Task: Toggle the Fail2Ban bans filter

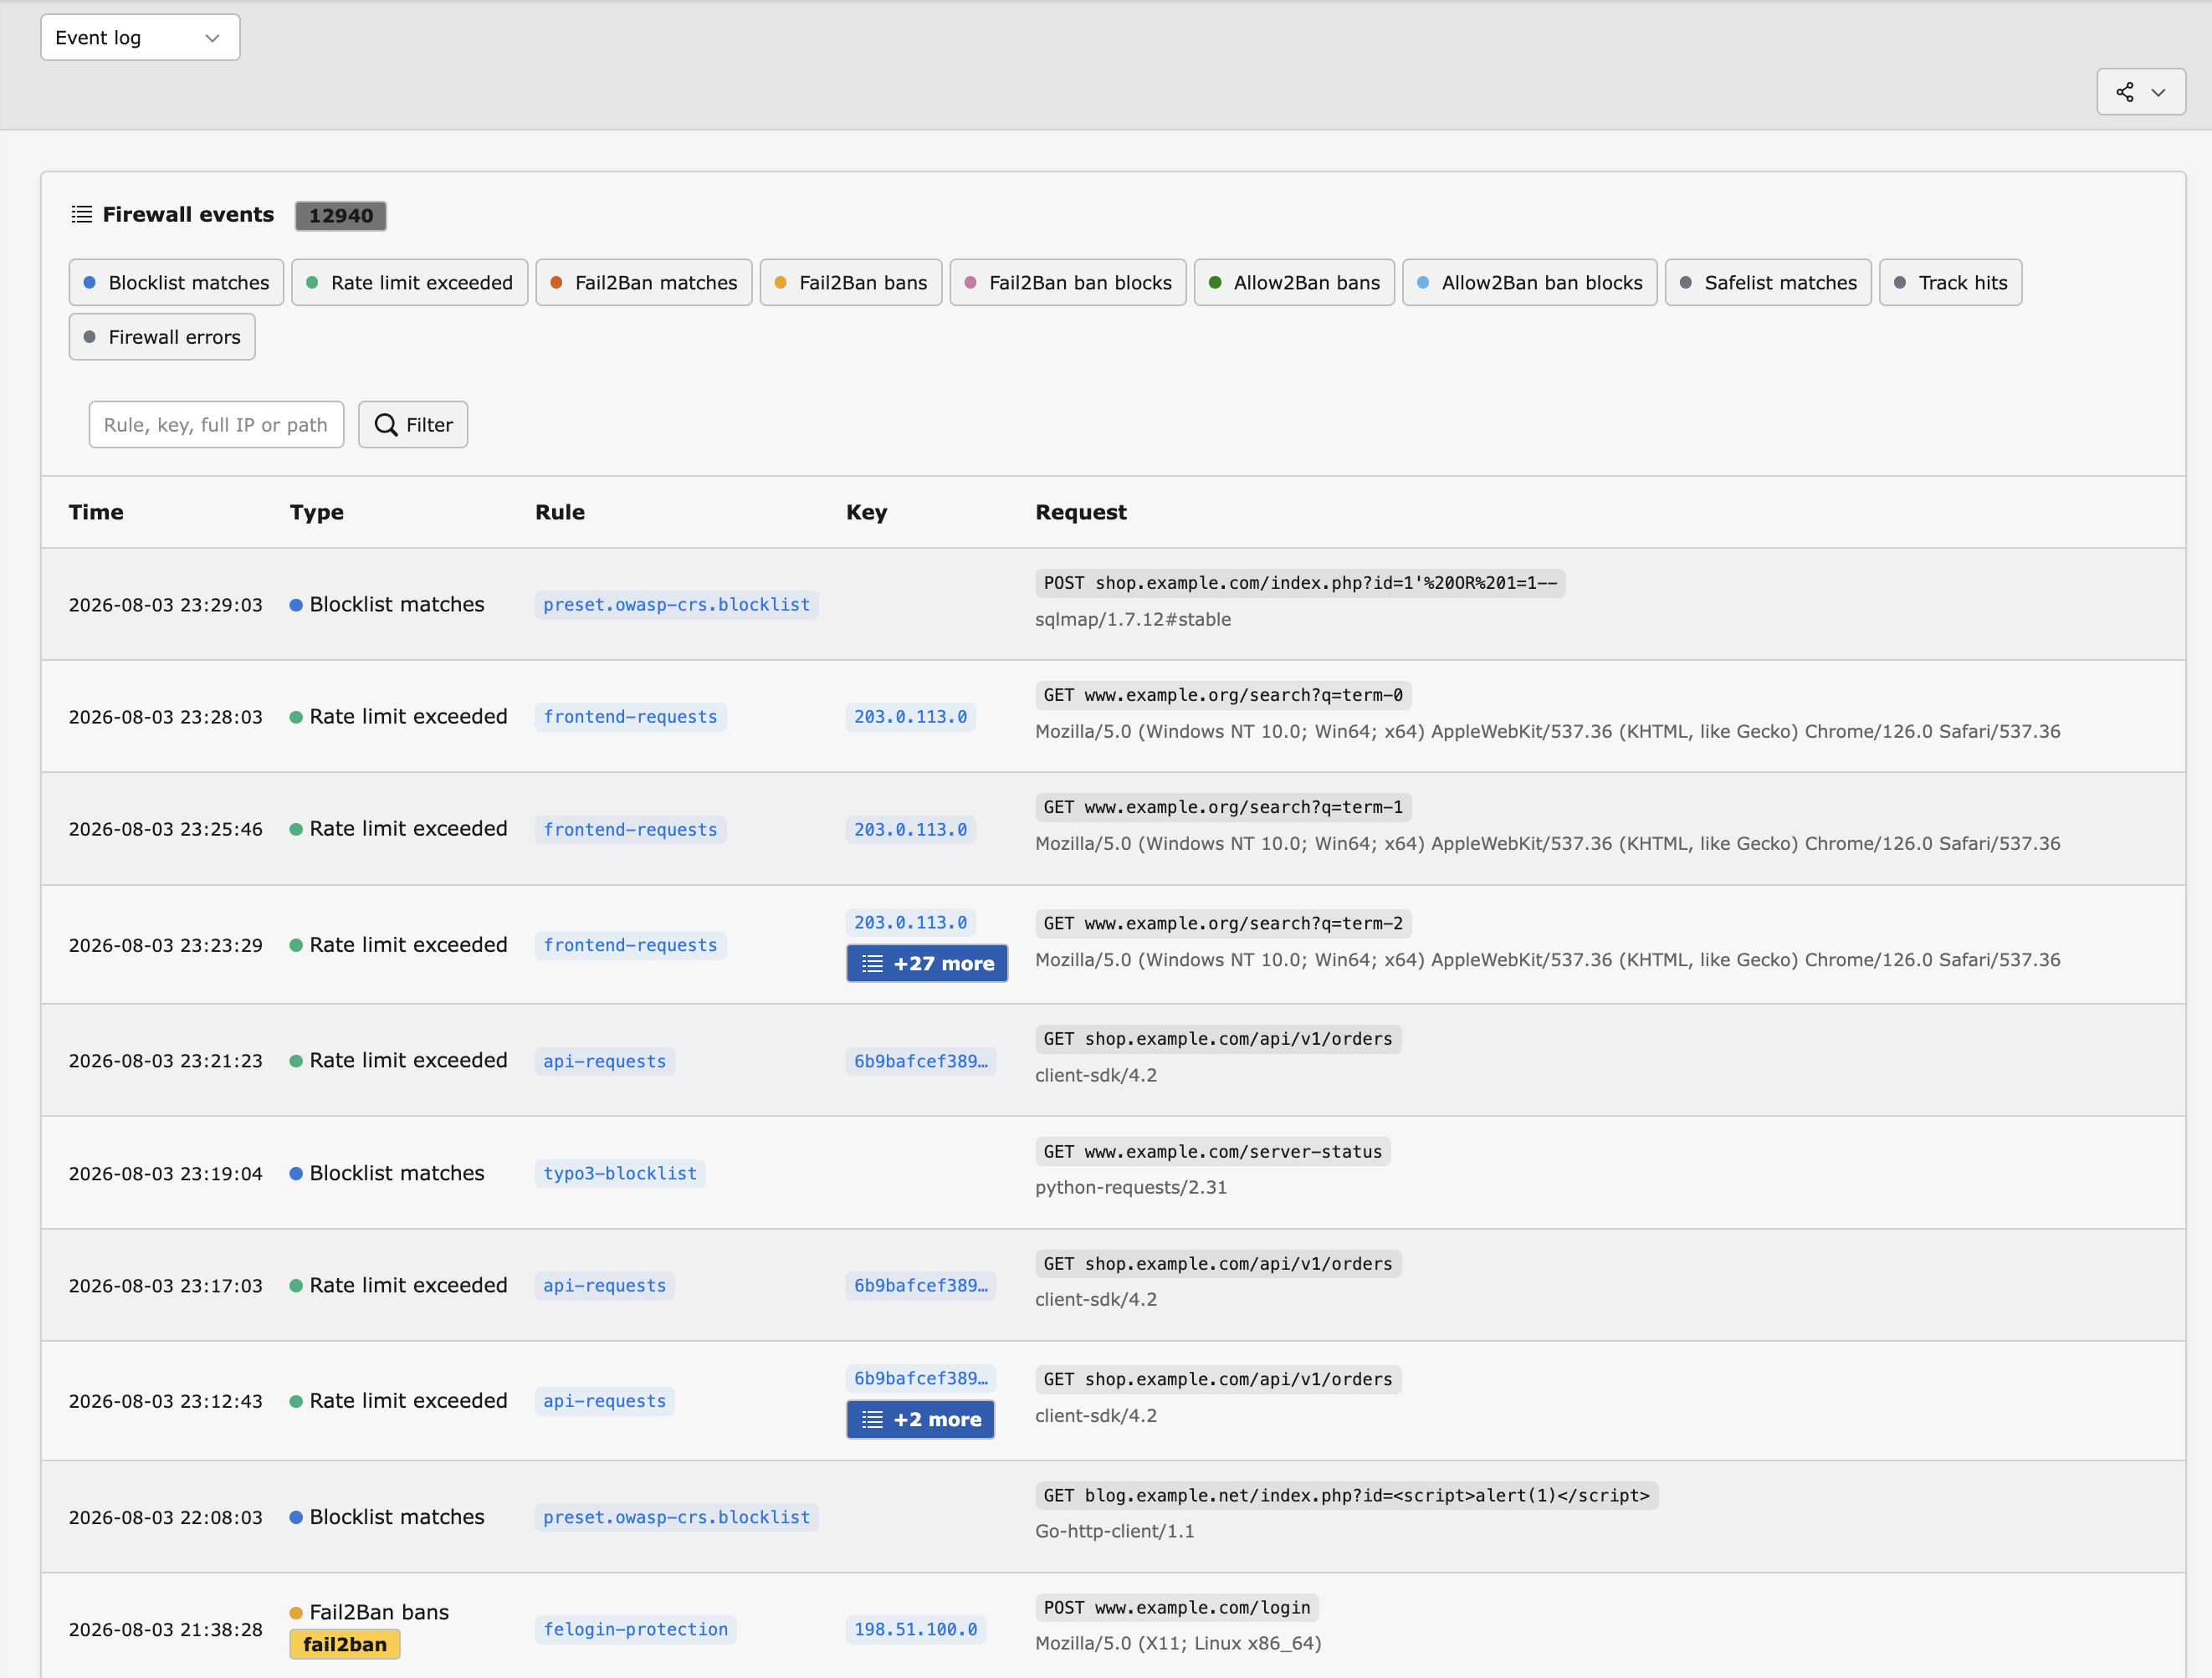Action: click(x=851, y=283)
